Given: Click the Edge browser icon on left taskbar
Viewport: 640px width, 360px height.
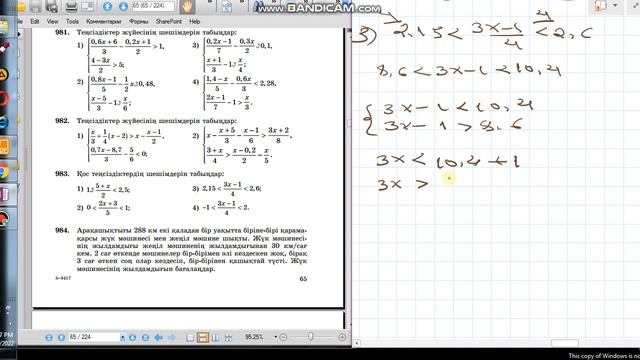Looking at the screenshot, I should (4, 122).
